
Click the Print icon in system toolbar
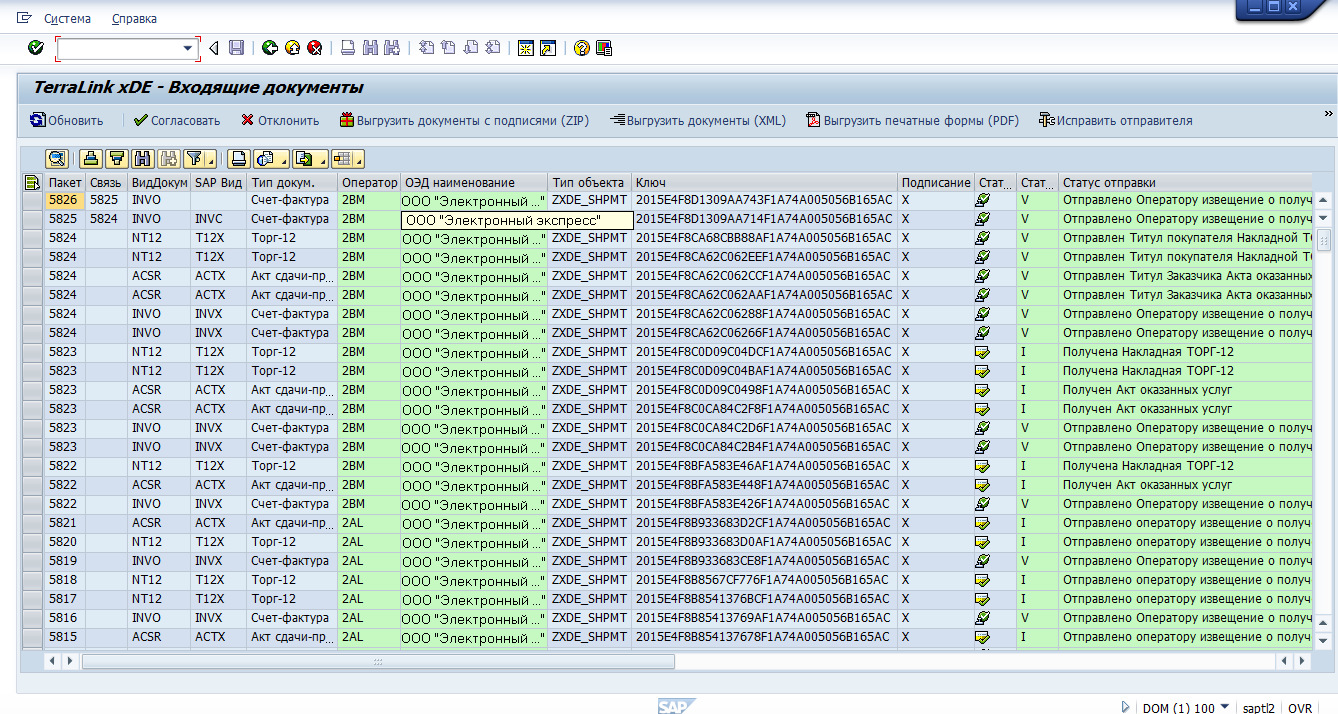click(x=348, y=48)
